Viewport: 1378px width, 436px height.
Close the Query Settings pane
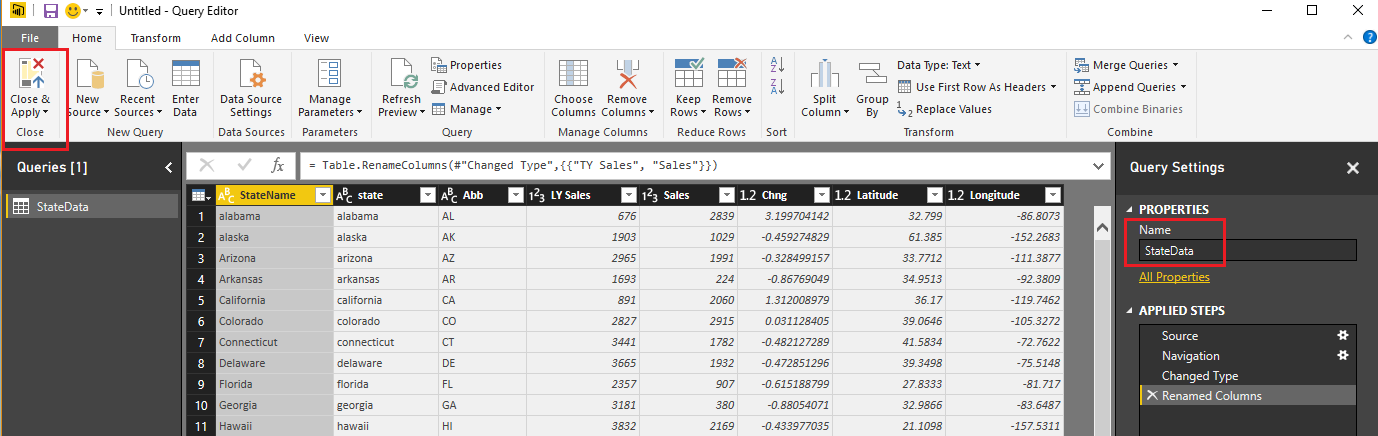click(x=1352, y=168)
